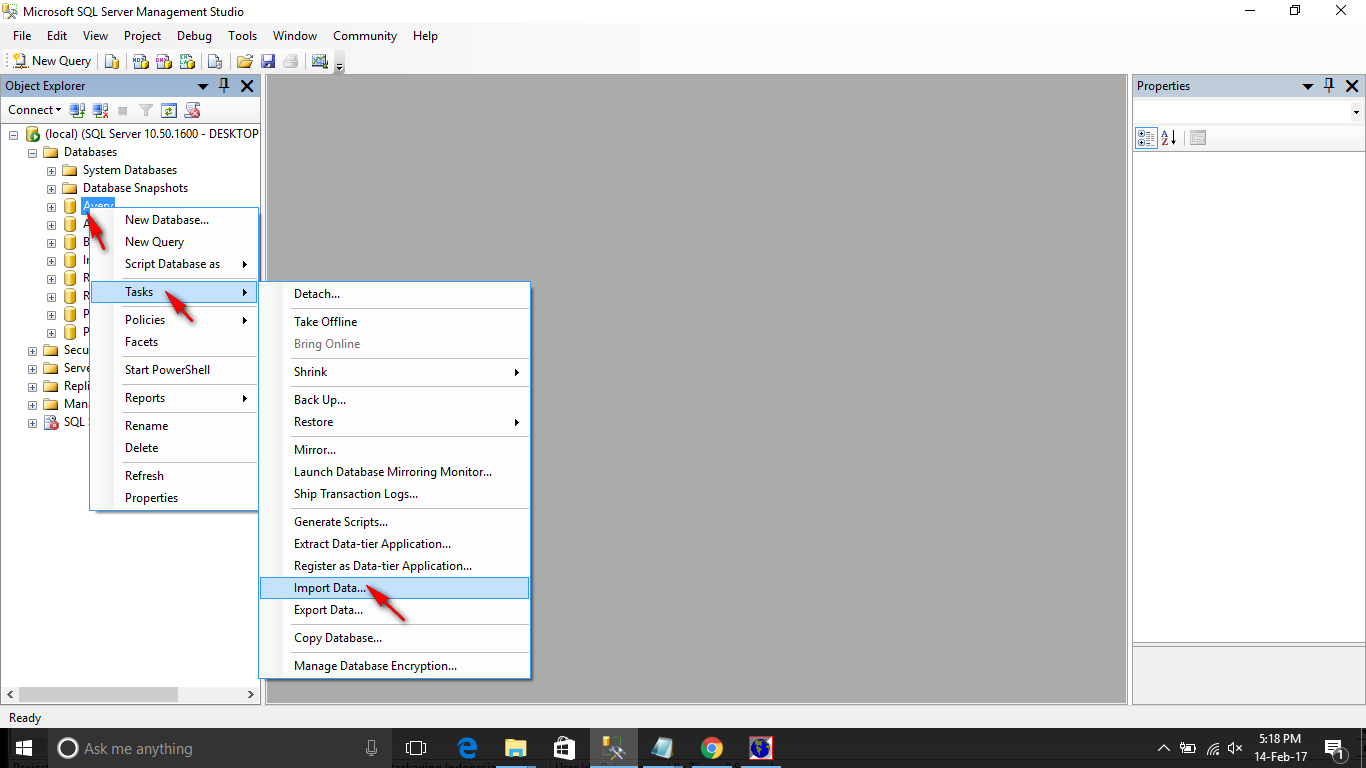Select the Analysis Services MDX Query icon
The image size is (1366, 768).
140,61
